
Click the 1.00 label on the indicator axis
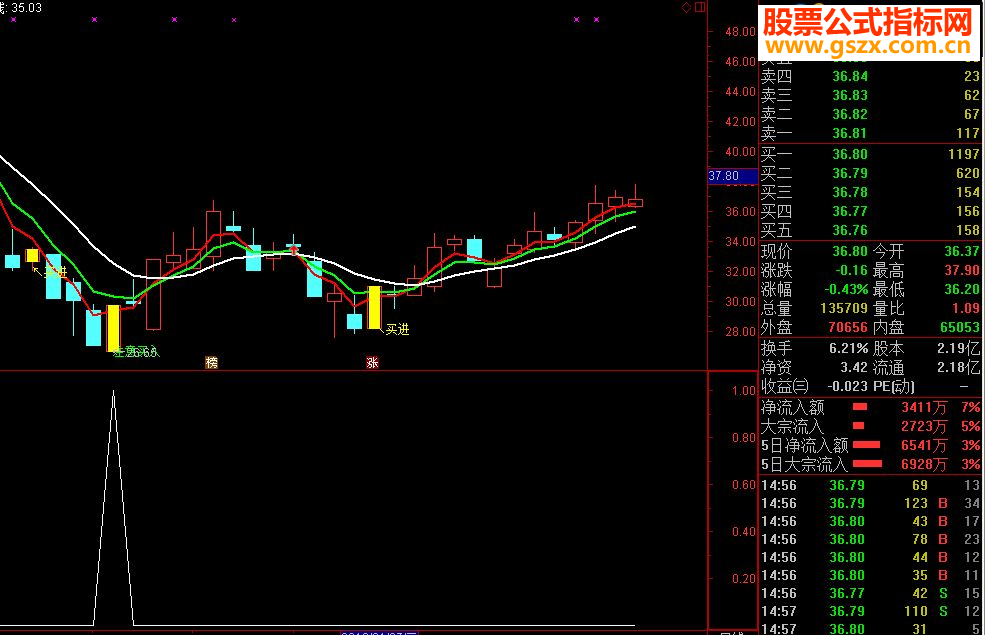(x=744, y=391)
